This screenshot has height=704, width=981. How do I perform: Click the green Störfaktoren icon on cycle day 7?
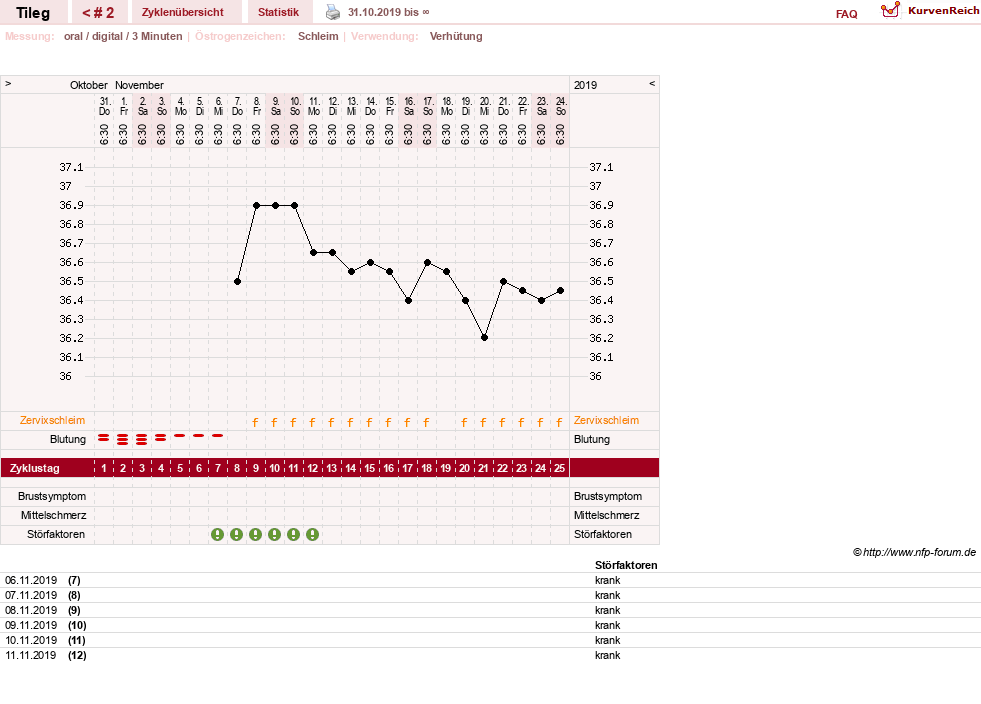pos(217,534)
